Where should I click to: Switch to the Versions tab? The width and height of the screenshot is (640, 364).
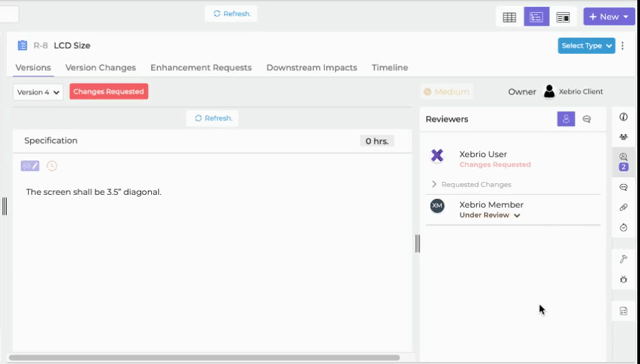point(33,68)
